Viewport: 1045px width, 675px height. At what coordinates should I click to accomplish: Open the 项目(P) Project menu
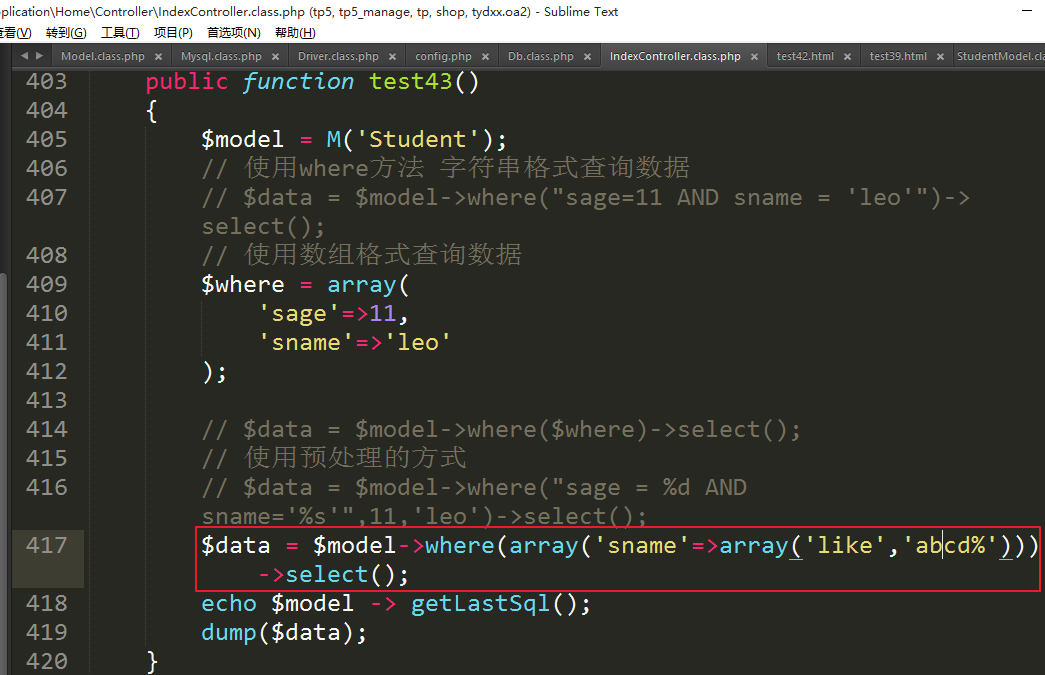click(x=173, y=33)
